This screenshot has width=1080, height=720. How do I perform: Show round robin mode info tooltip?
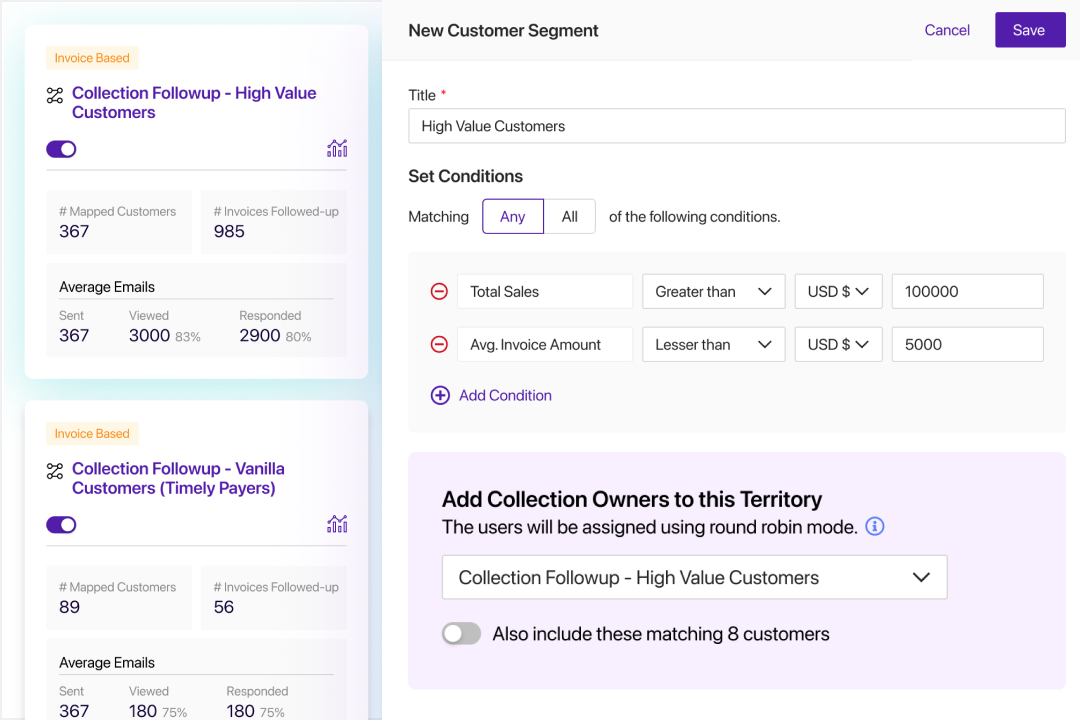pyautogui.click(x=875, y=526)
